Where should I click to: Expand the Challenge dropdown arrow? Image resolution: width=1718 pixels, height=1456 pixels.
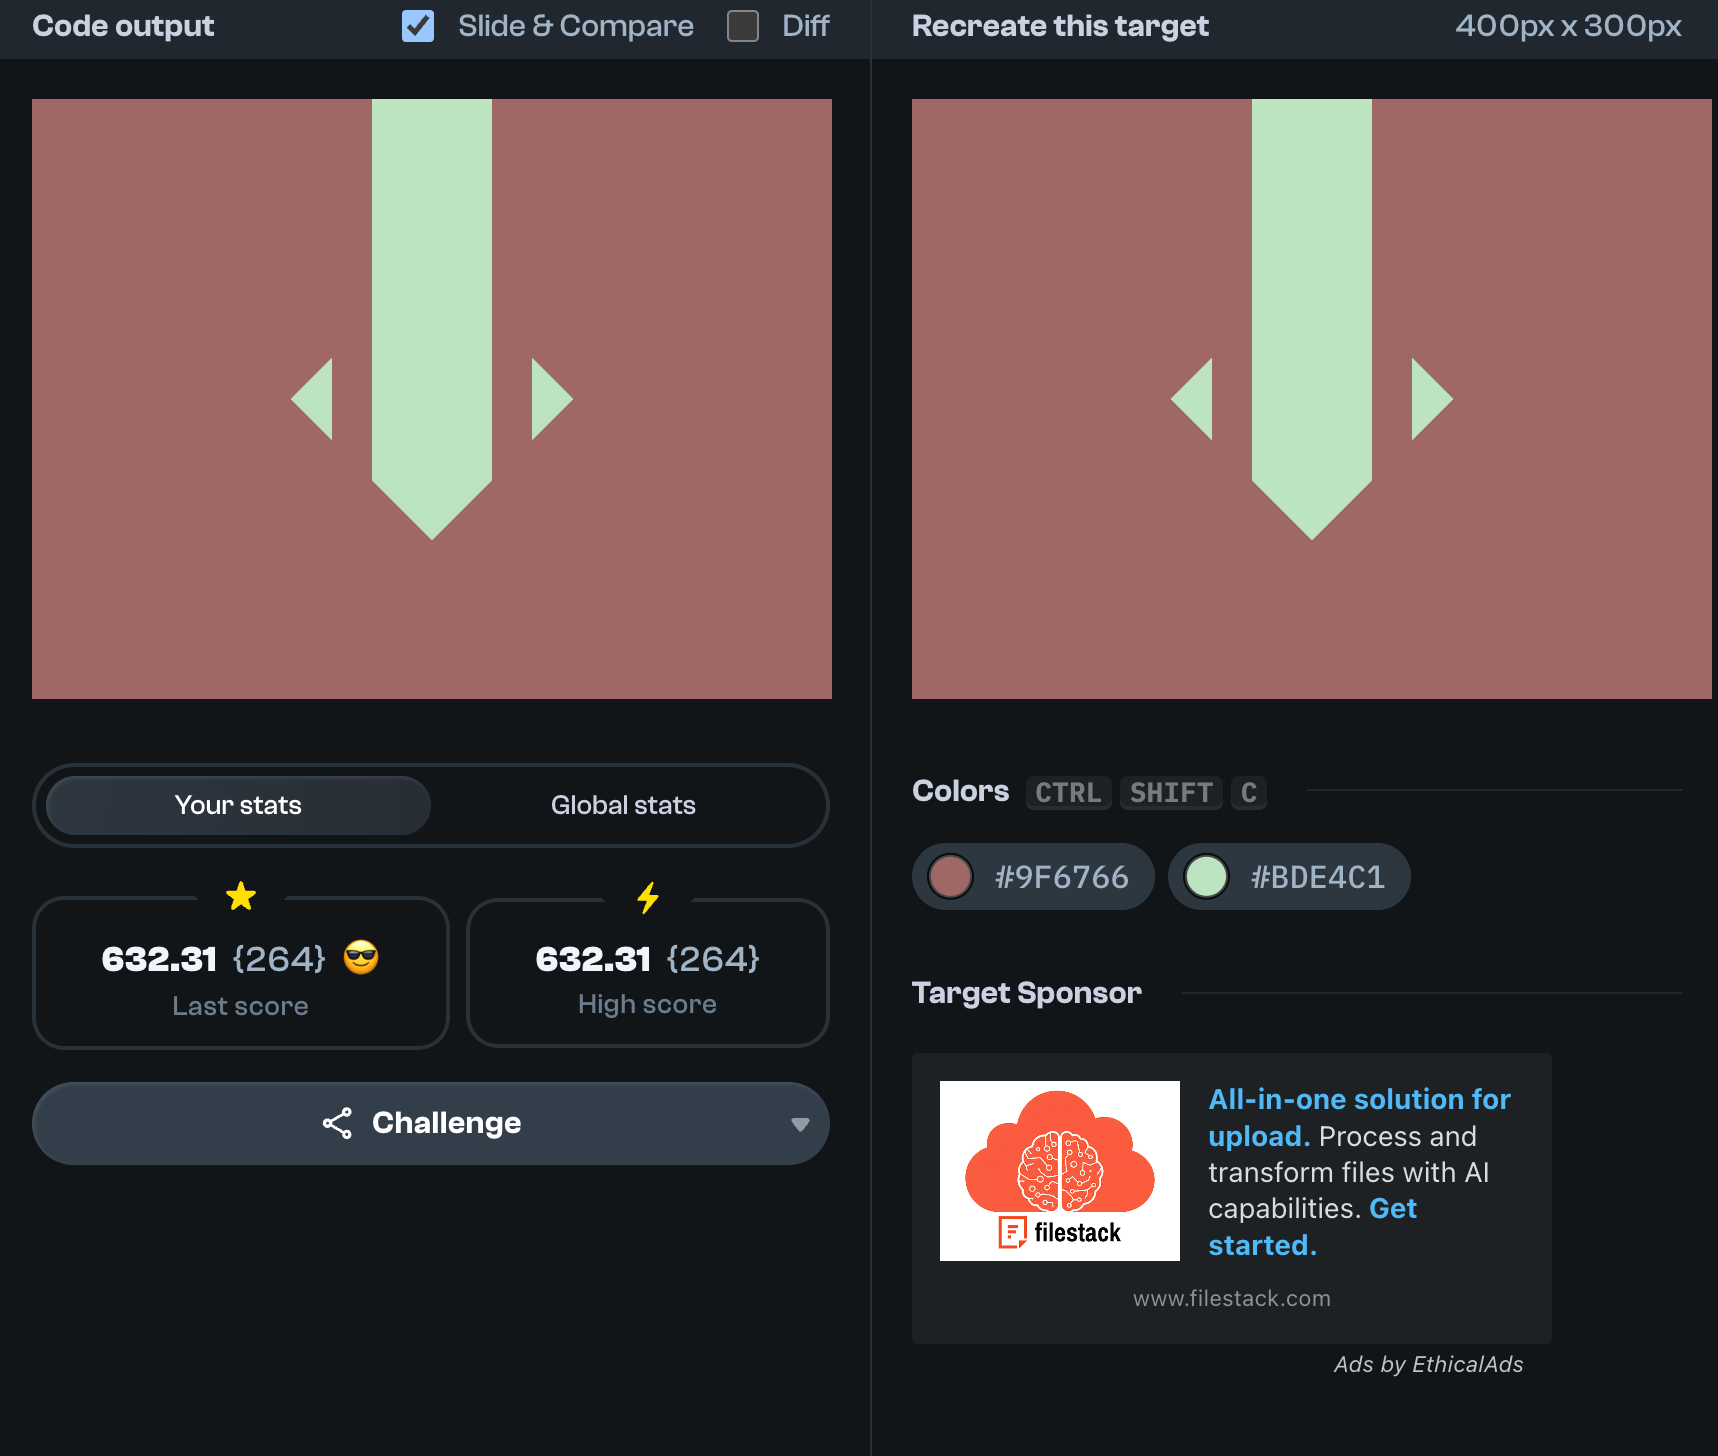[x=800, y=1124]
